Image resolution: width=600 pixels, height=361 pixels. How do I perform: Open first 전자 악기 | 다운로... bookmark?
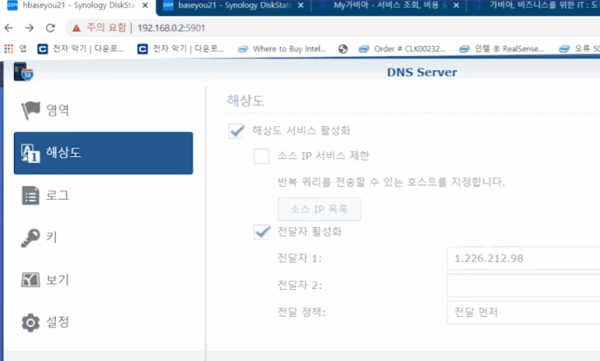tap(81, 49)
